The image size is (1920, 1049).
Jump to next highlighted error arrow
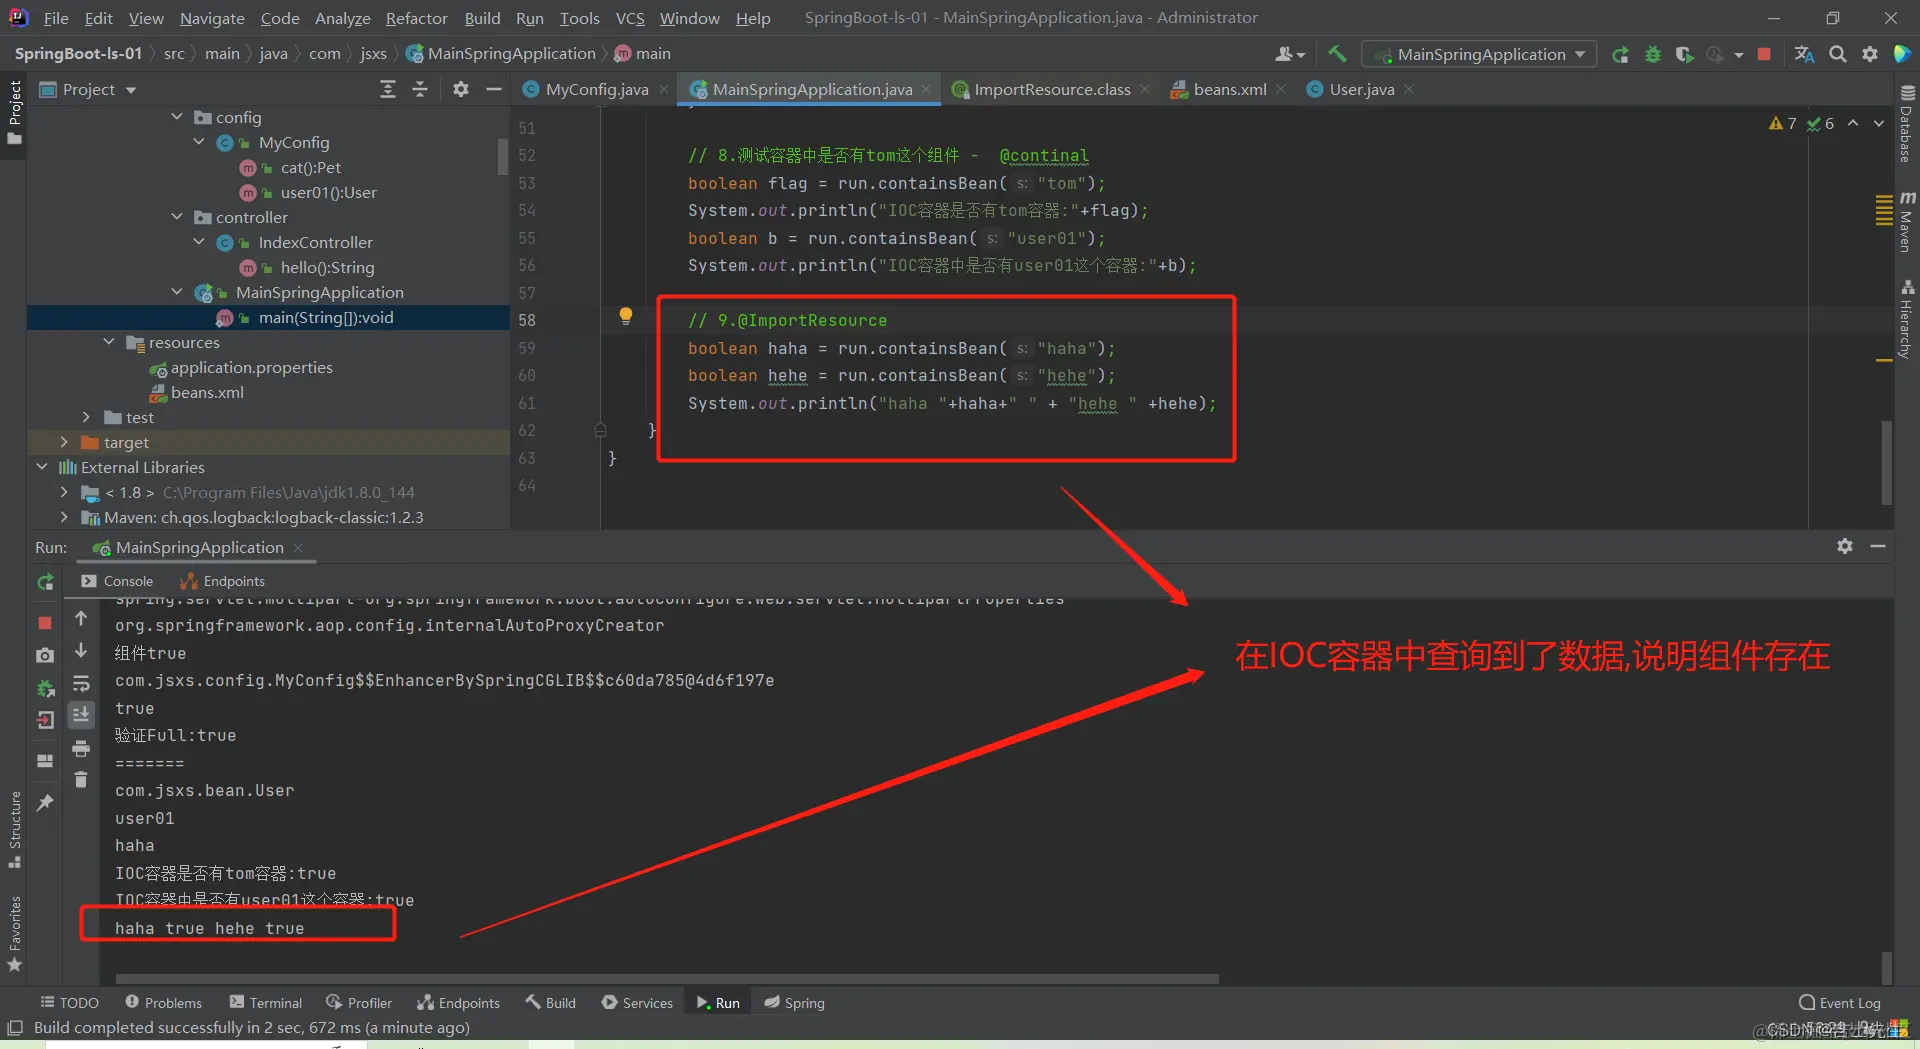(x=1879, y=123)
